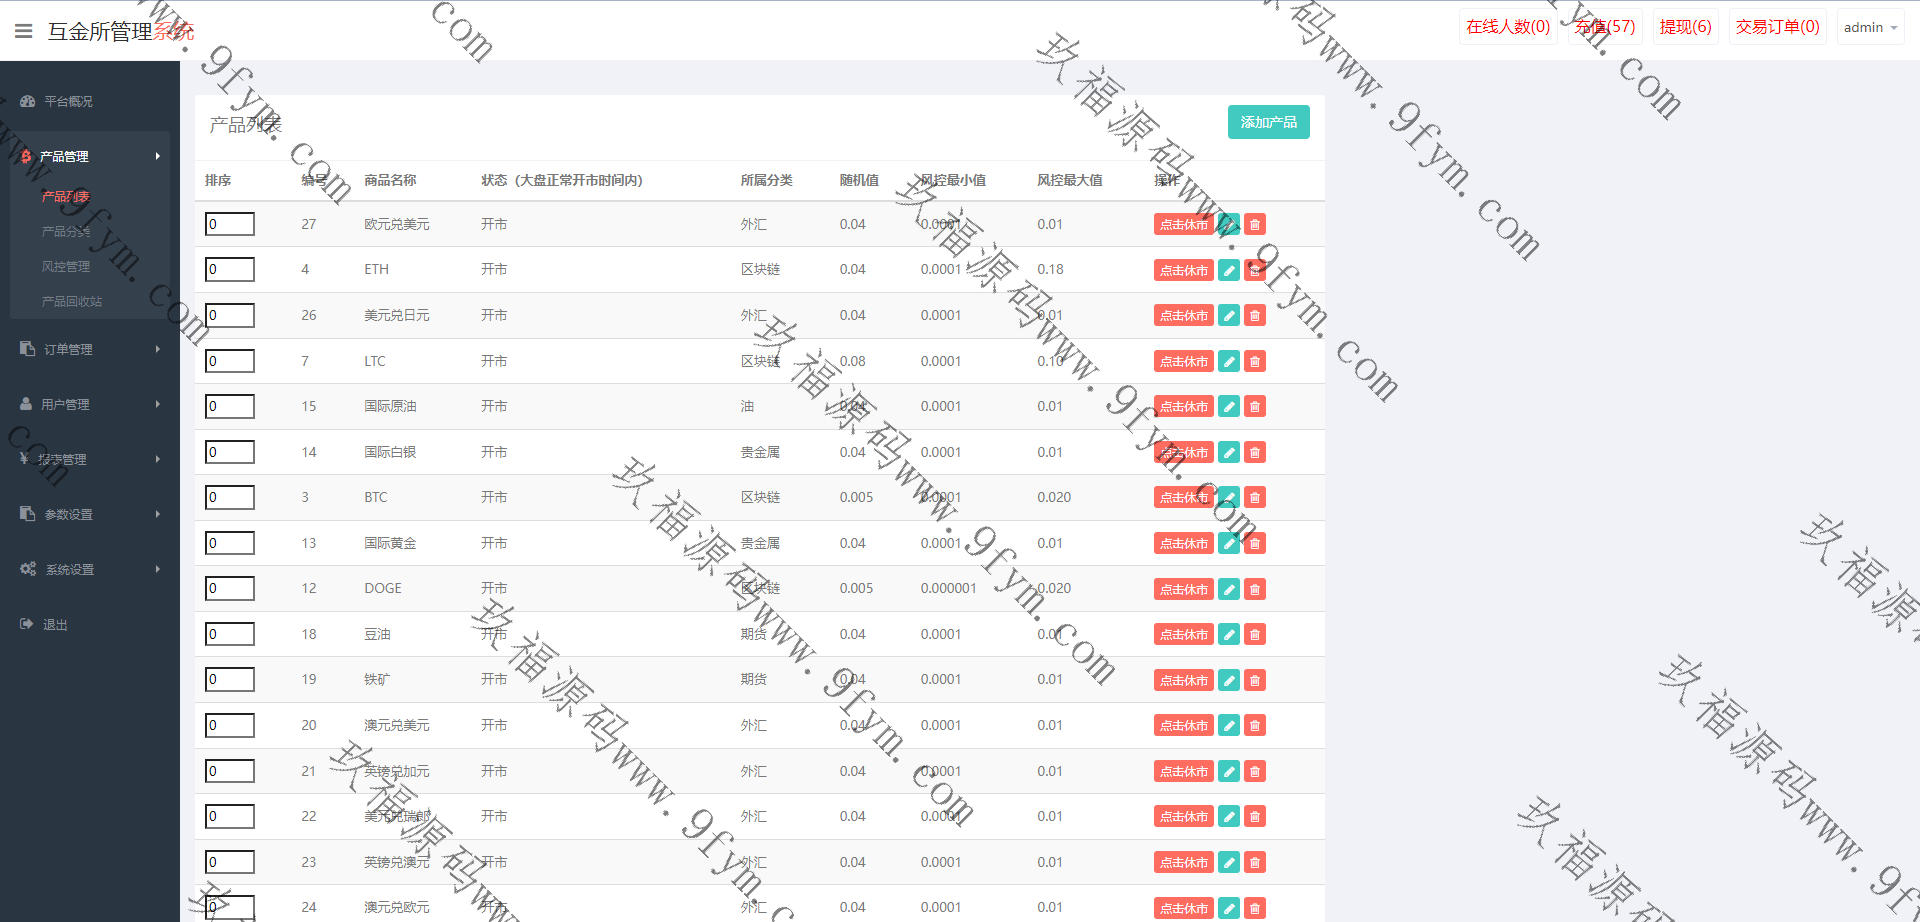Click the edit icon for 国际白银
This screenshot has width=1920, height=922.
coord(1229,452)
